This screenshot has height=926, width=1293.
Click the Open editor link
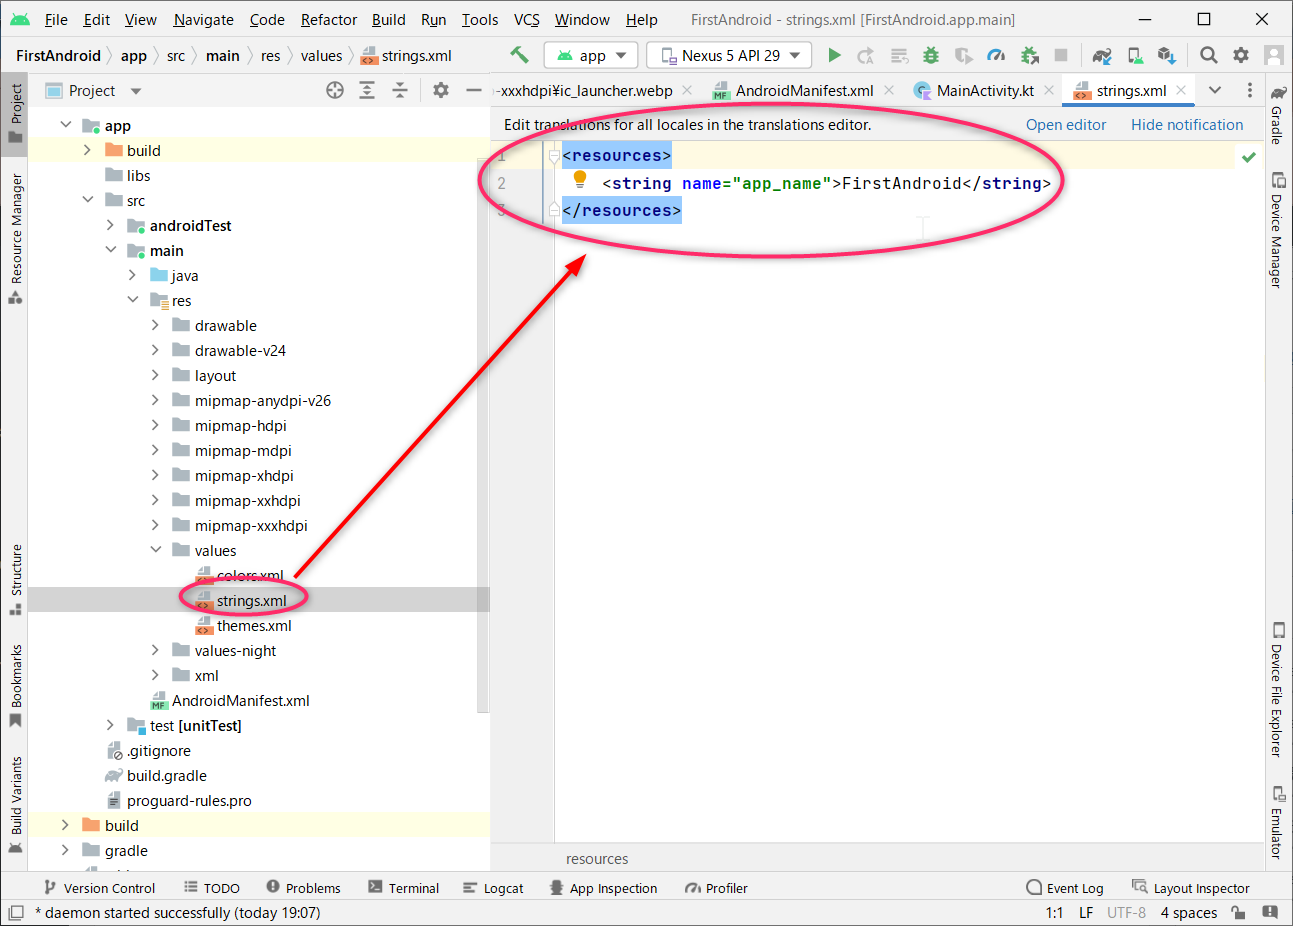1066,124
